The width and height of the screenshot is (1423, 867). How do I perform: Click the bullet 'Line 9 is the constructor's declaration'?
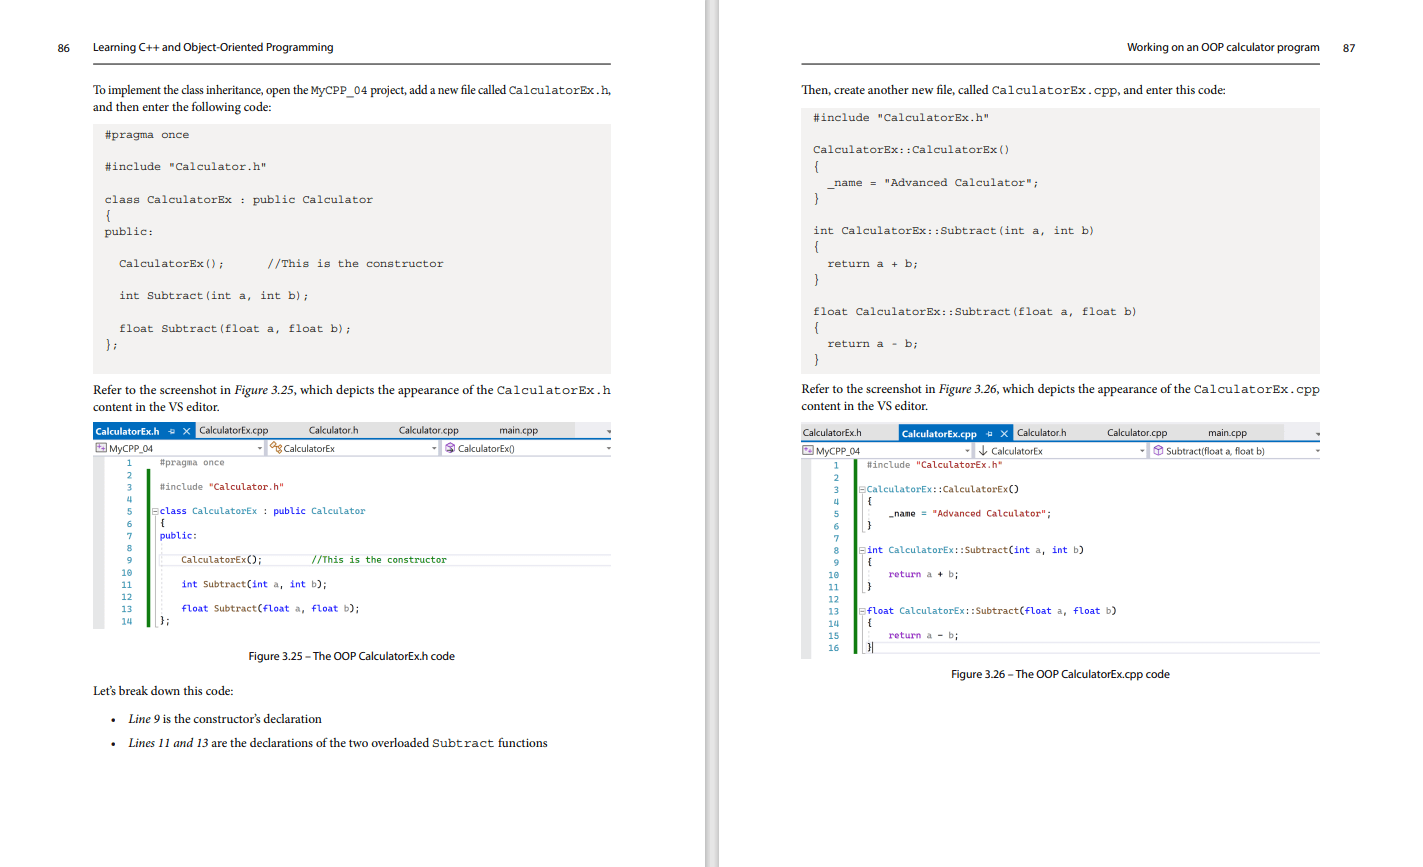coord(225,719)
